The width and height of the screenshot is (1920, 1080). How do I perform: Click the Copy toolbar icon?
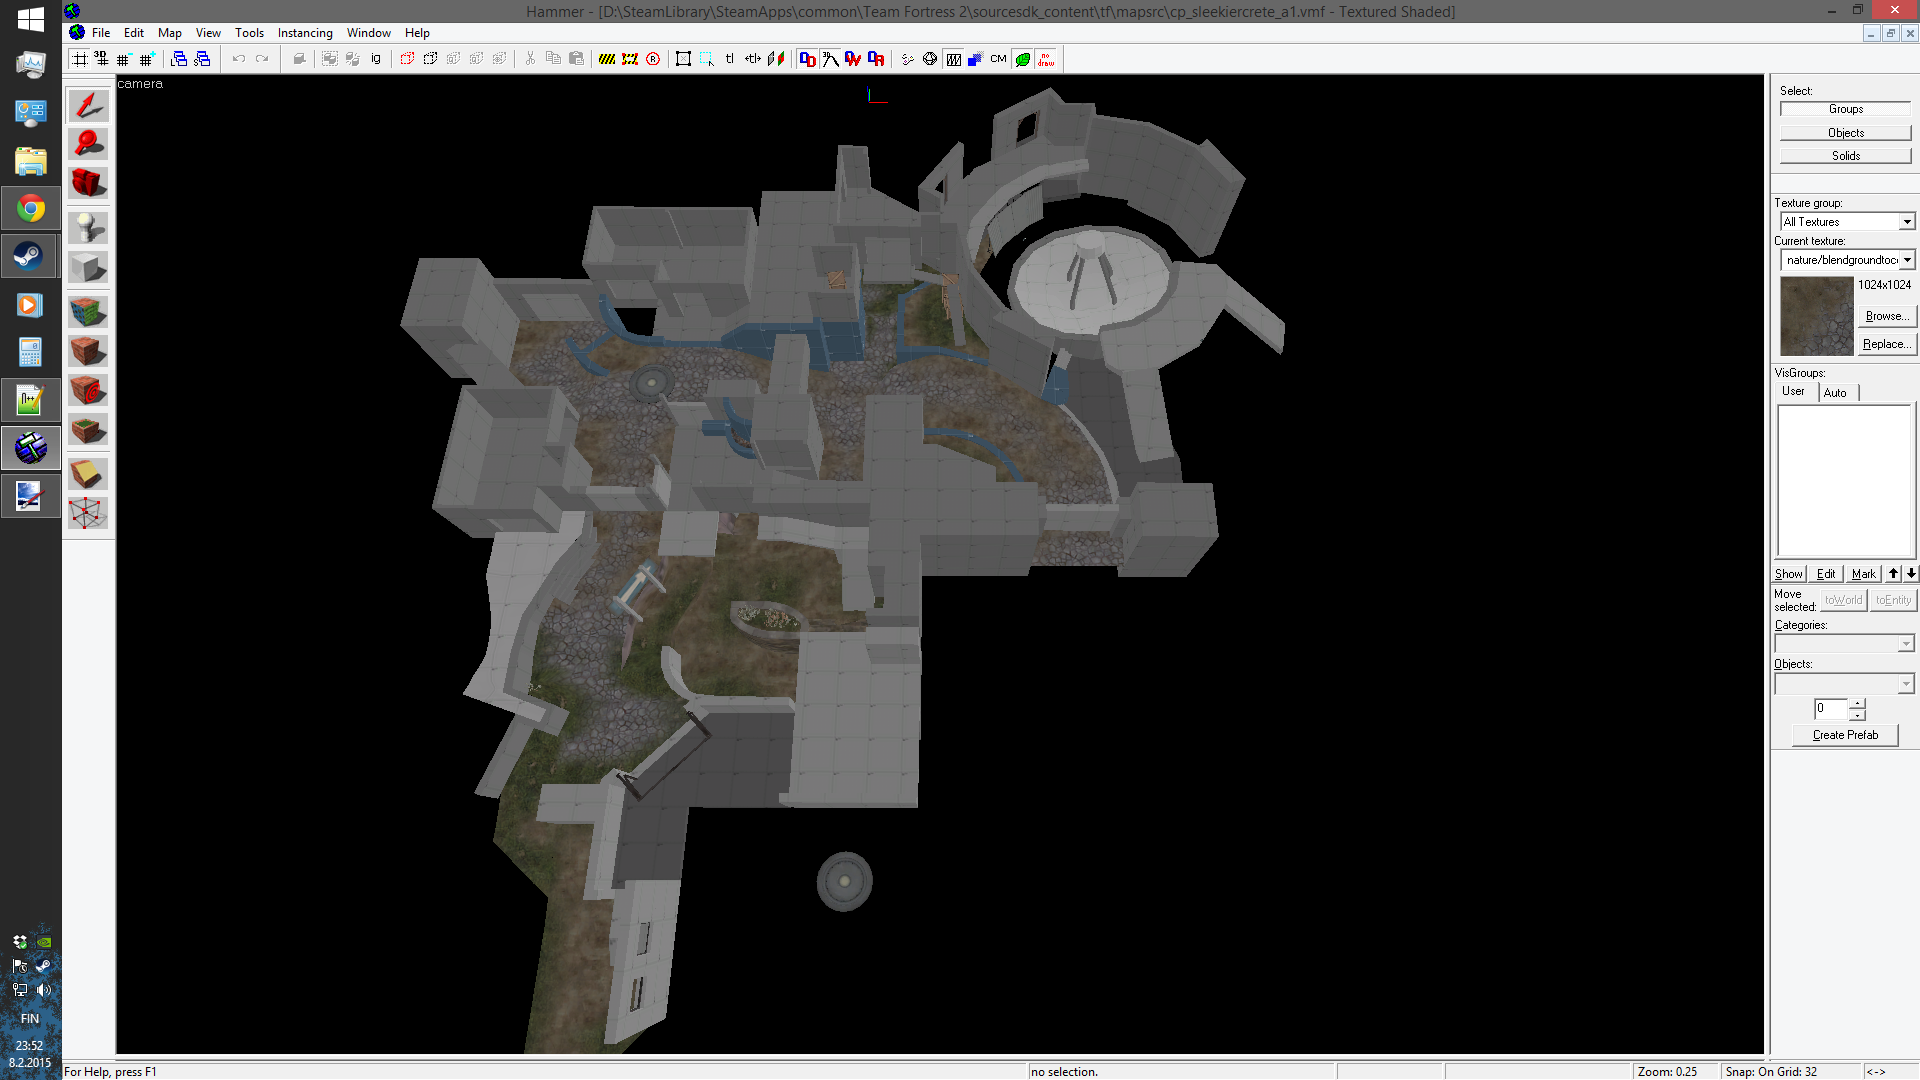(x=553, y=59)
